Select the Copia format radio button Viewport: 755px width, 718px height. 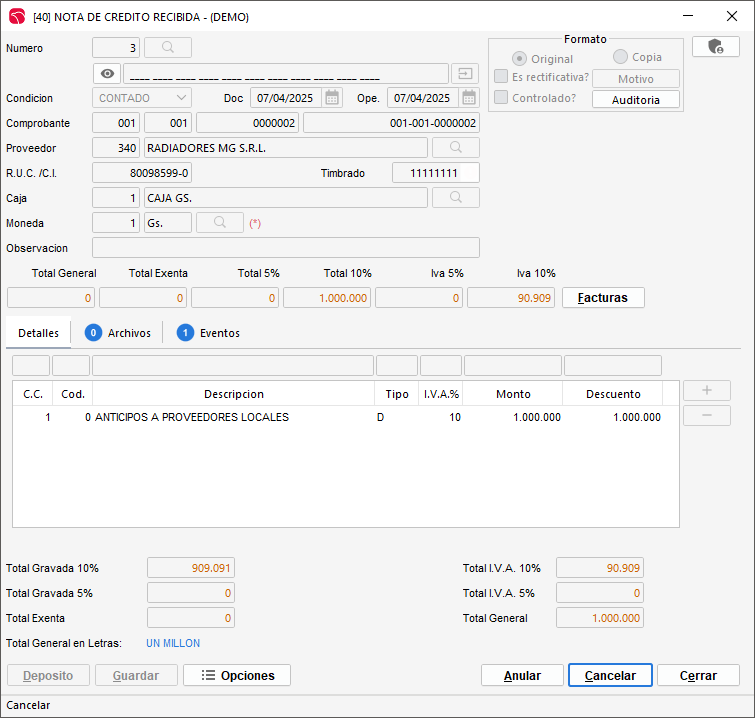[x=621, y=57]
